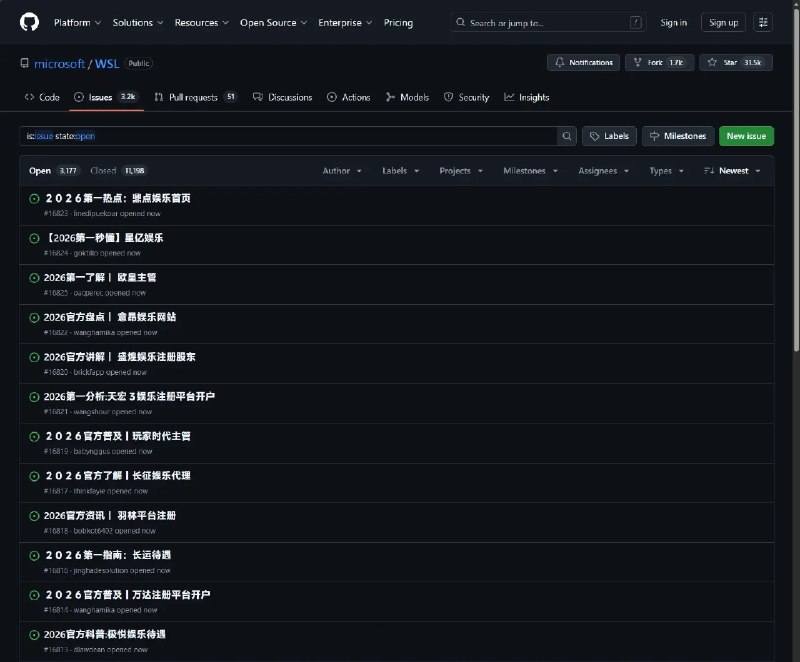Open the Milestones page via the signpost button
This screenshot has width=800, height=662.
678,136
